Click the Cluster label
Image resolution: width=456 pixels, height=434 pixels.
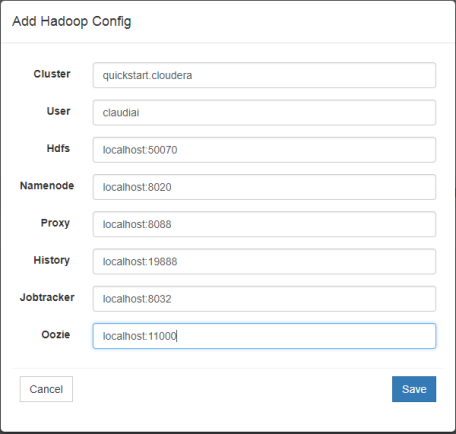tap(52, 74)
